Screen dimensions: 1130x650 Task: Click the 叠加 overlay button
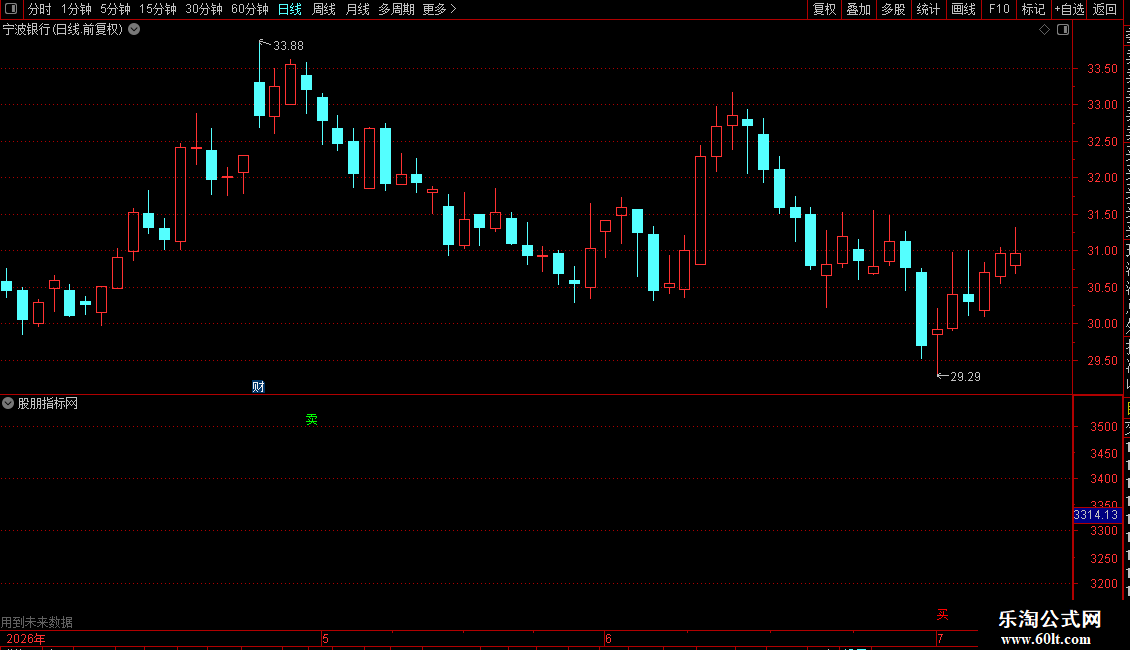[858, 9]
